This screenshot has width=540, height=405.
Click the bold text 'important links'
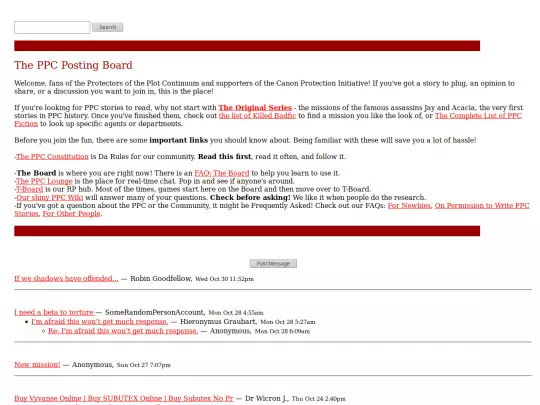click(178, 140)
